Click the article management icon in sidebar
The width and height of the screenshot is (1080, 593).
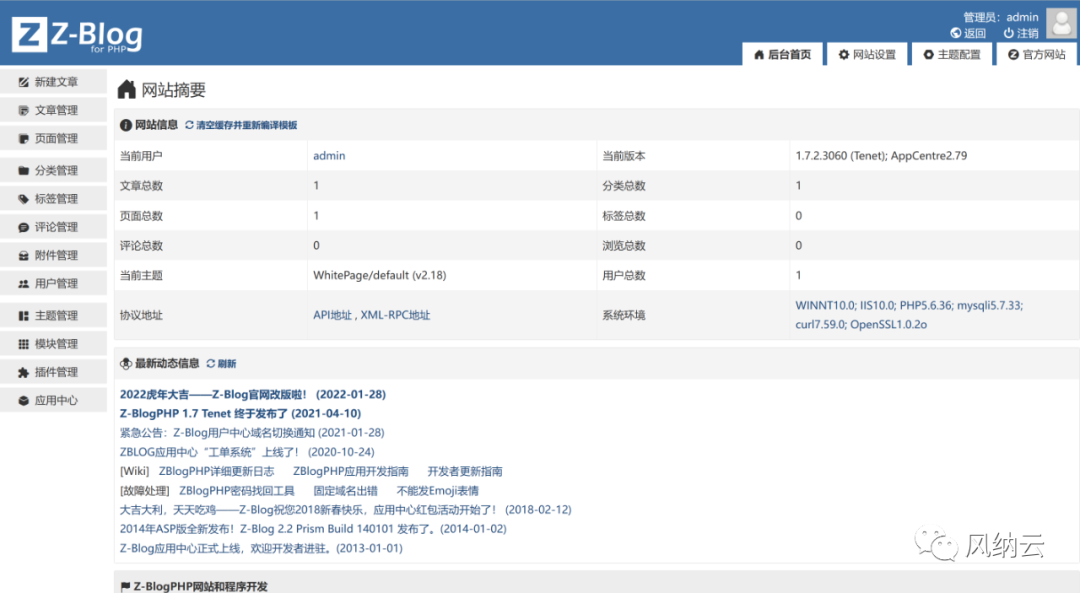[23, 110]
